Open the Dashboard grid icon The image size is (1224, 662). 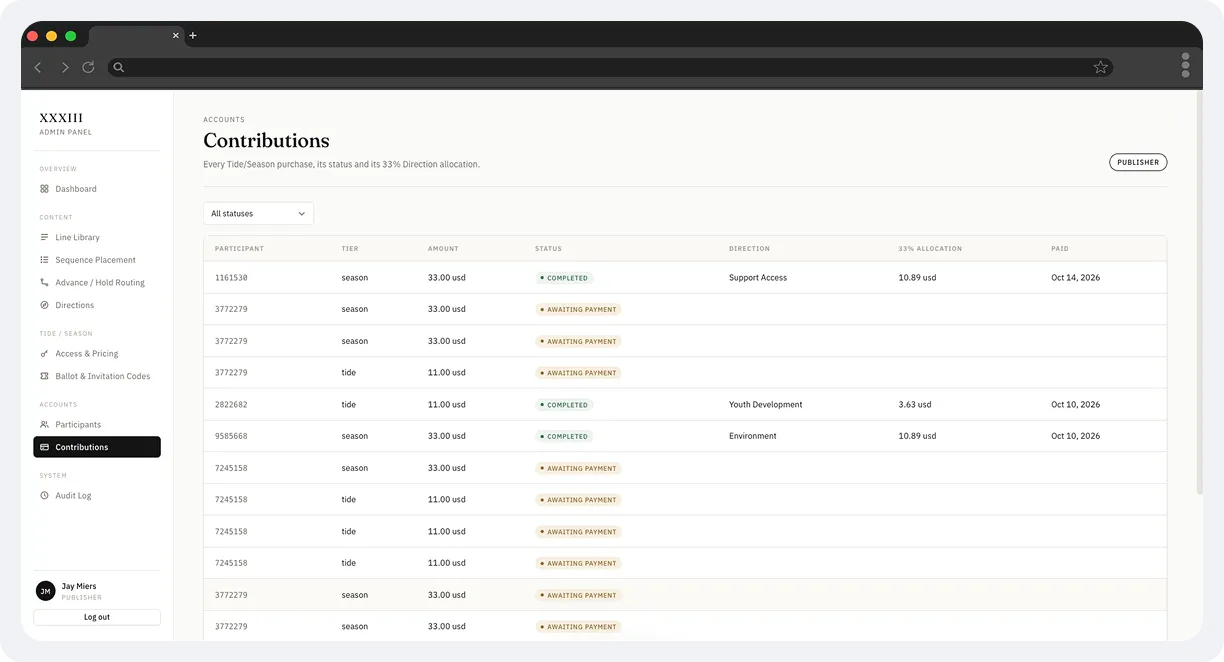coord(44,189)
